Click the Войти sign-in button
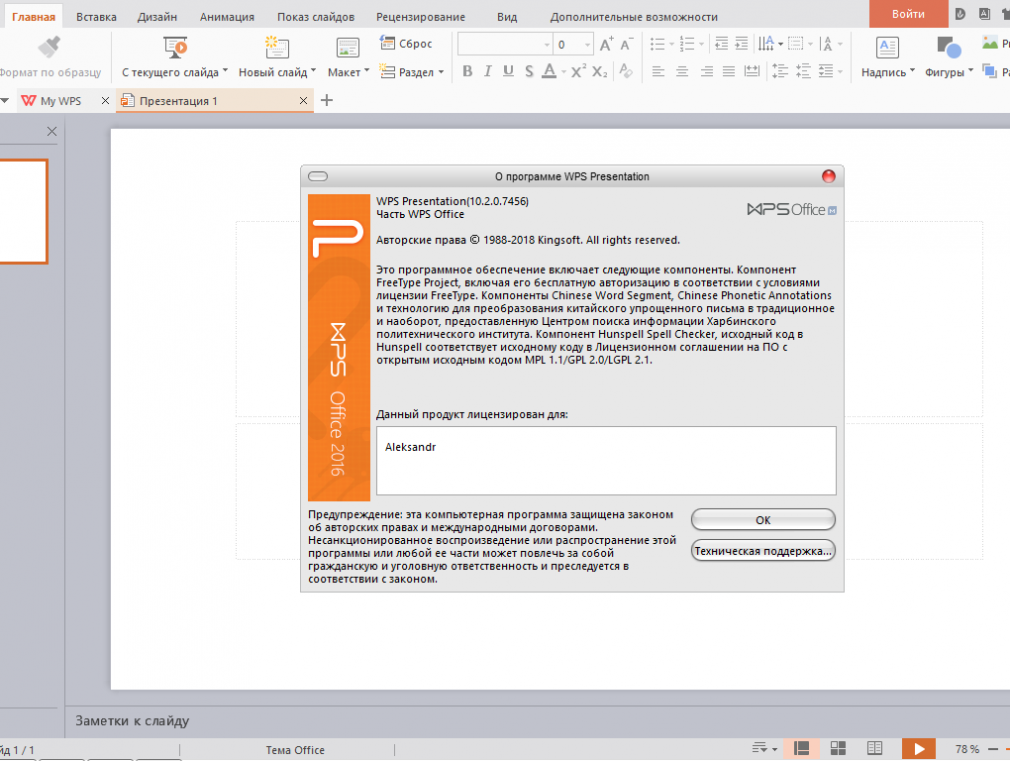Viewport: 1010px width, 761px height. (x=908, y=14)
